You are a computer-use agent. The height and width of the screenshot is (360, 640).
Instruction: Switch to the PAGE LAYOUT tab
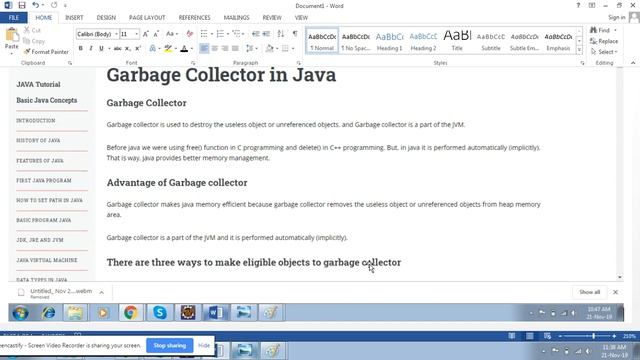point(147,18)
